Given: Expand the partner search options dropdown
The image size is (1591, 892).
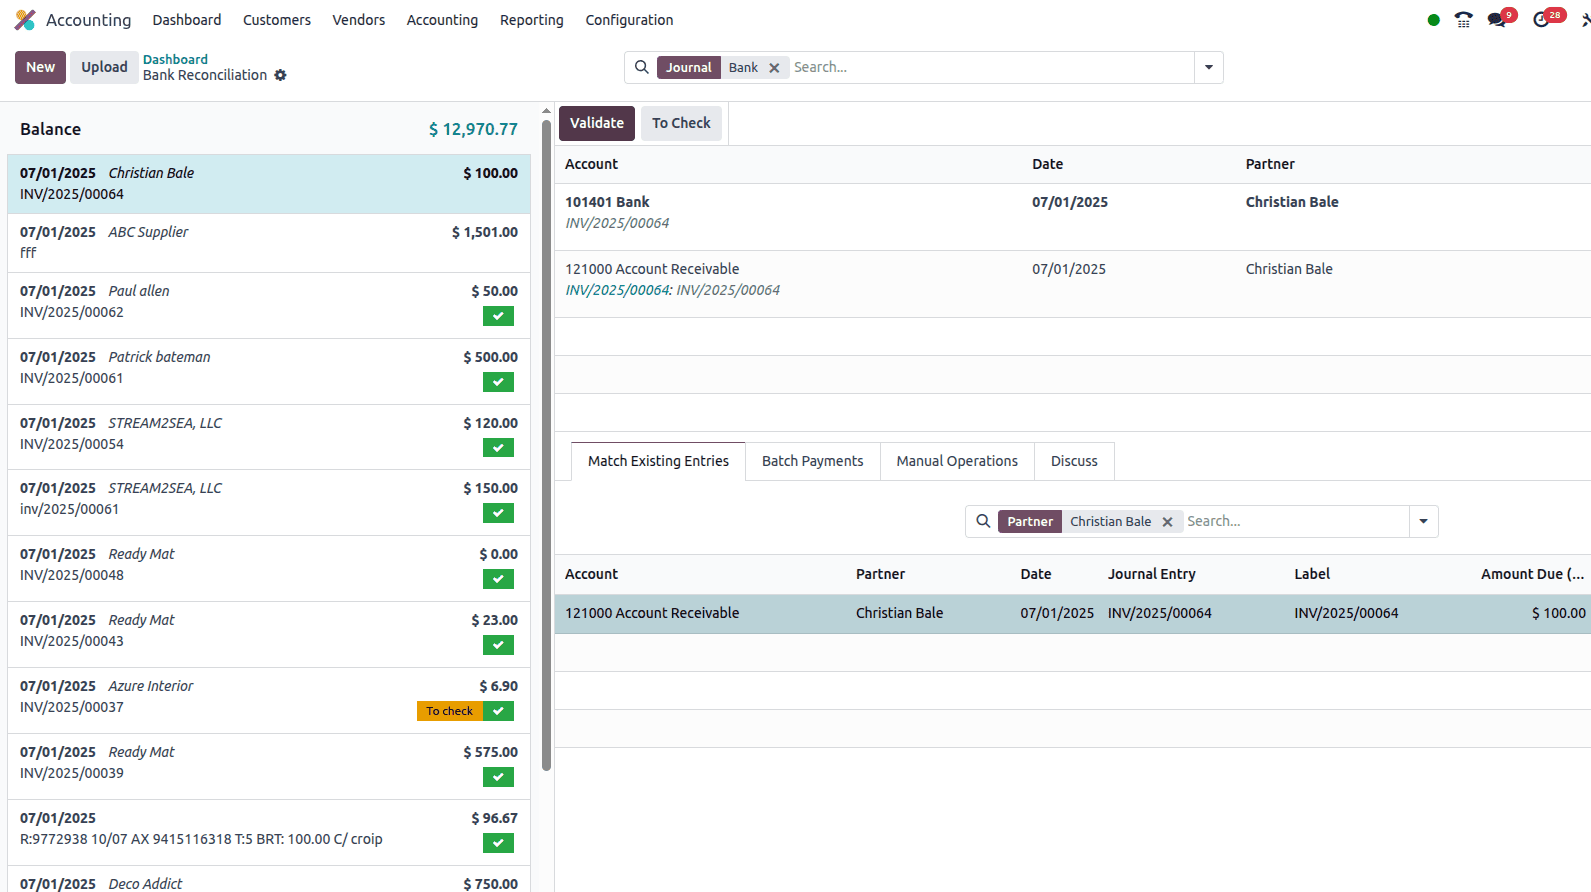Looking at the screenshot, I should tap(1423, 522).
